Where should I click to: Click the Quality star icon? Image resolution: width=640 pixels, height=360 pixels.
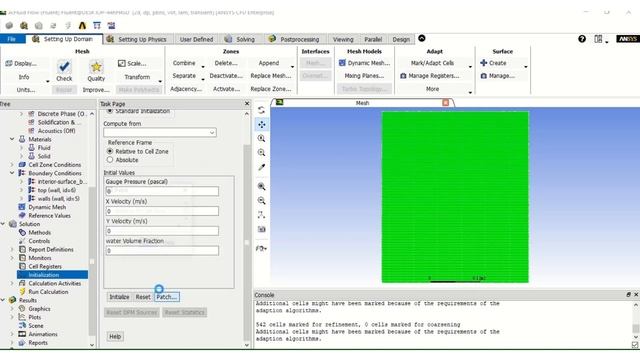pyautogui.click(x=96, y=66)
